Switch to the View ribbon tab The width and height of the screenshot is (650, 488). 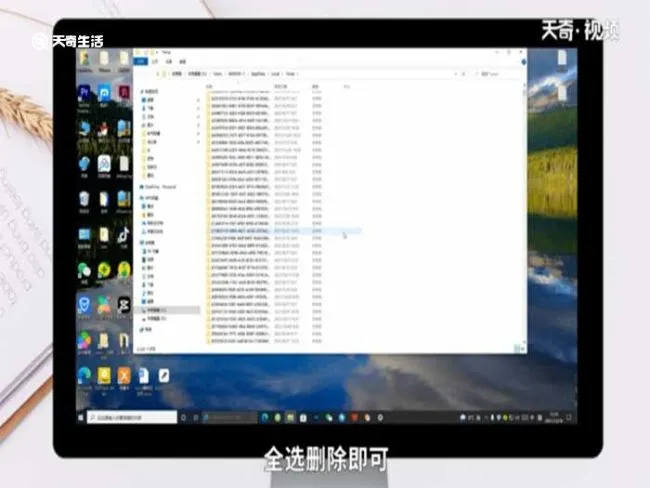pos(182,61)
